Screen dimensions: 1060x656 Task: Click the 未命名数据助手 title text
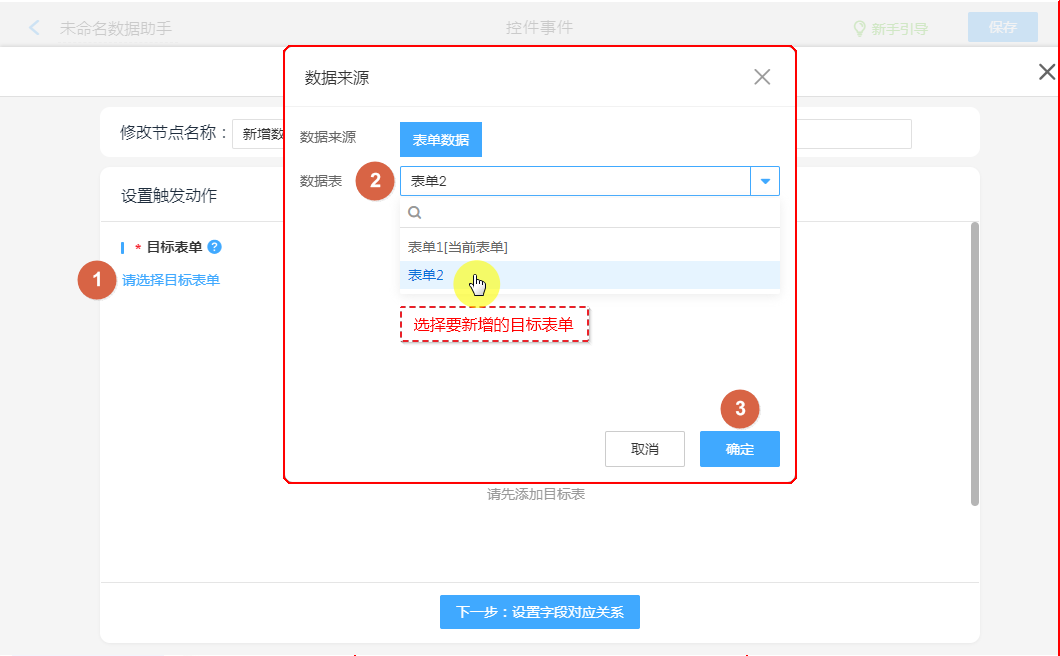click(116, 28)
